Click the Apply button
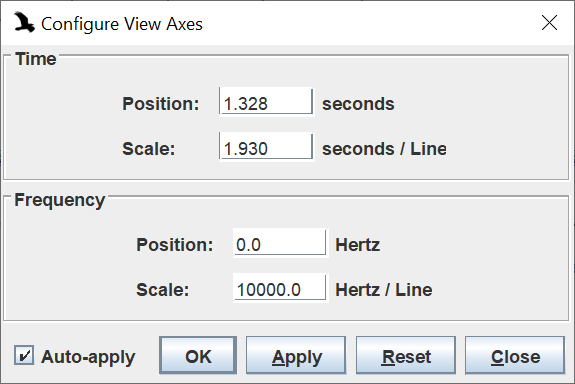The height and width of the screenshot is (384, 575). [296, 355]
